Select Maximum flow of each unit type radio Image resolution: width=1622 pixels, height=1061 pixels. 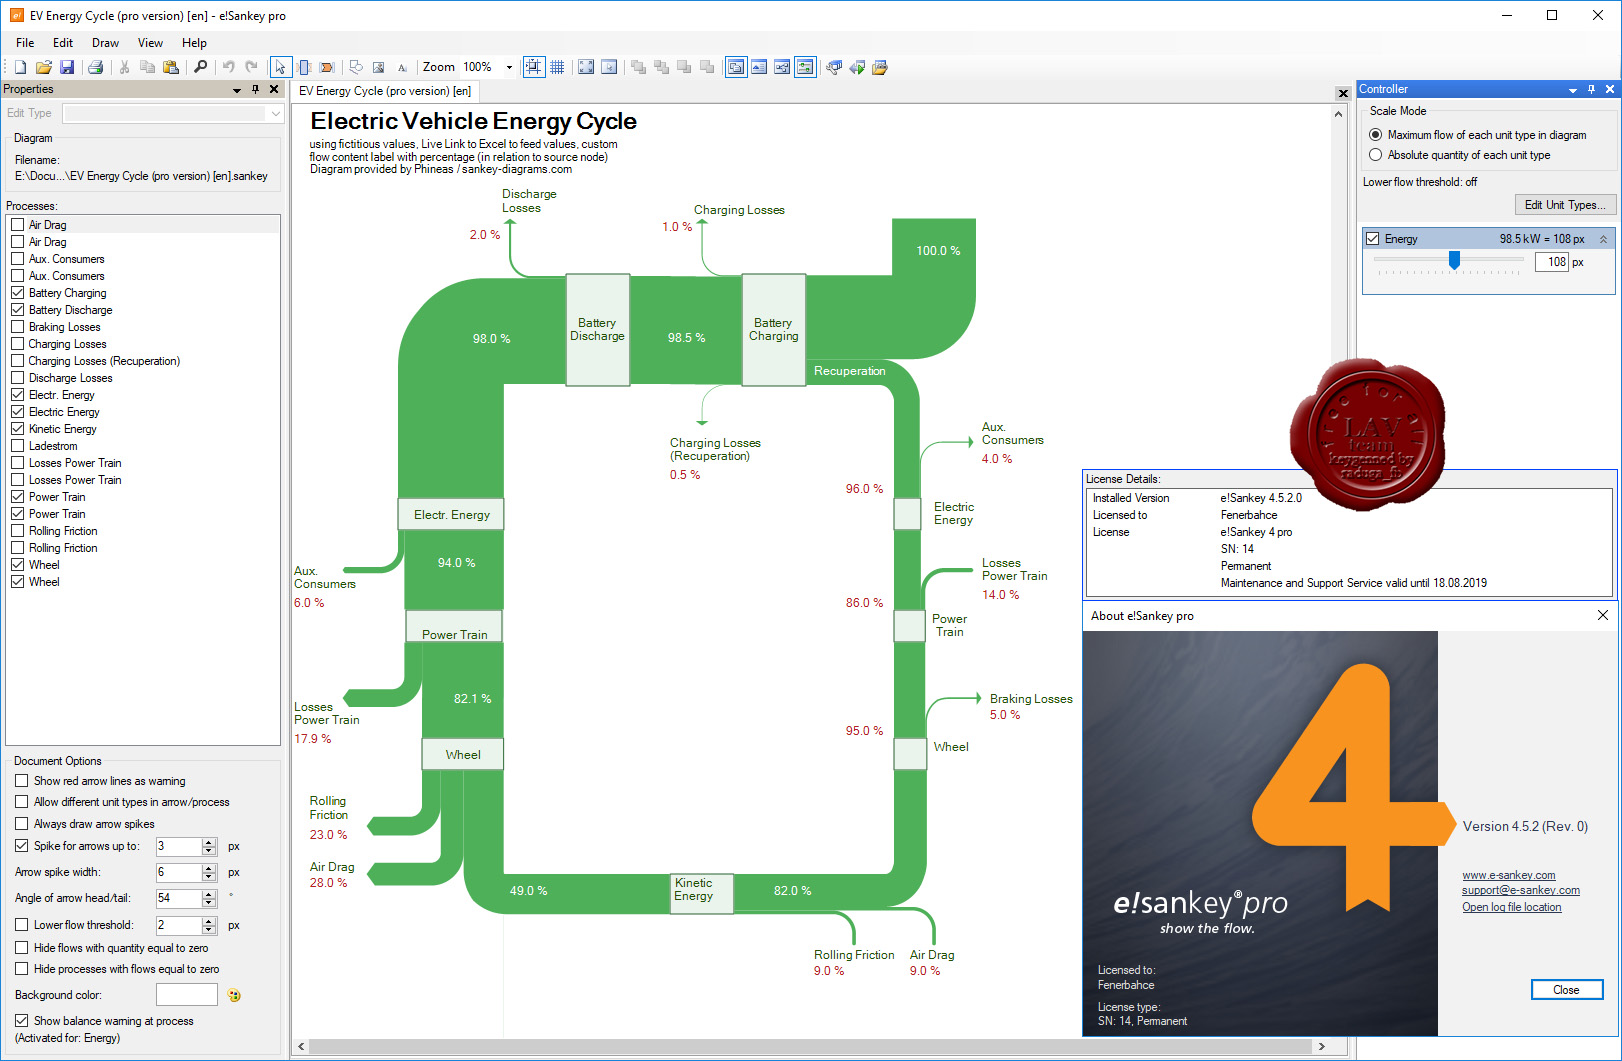point(1375,135)
